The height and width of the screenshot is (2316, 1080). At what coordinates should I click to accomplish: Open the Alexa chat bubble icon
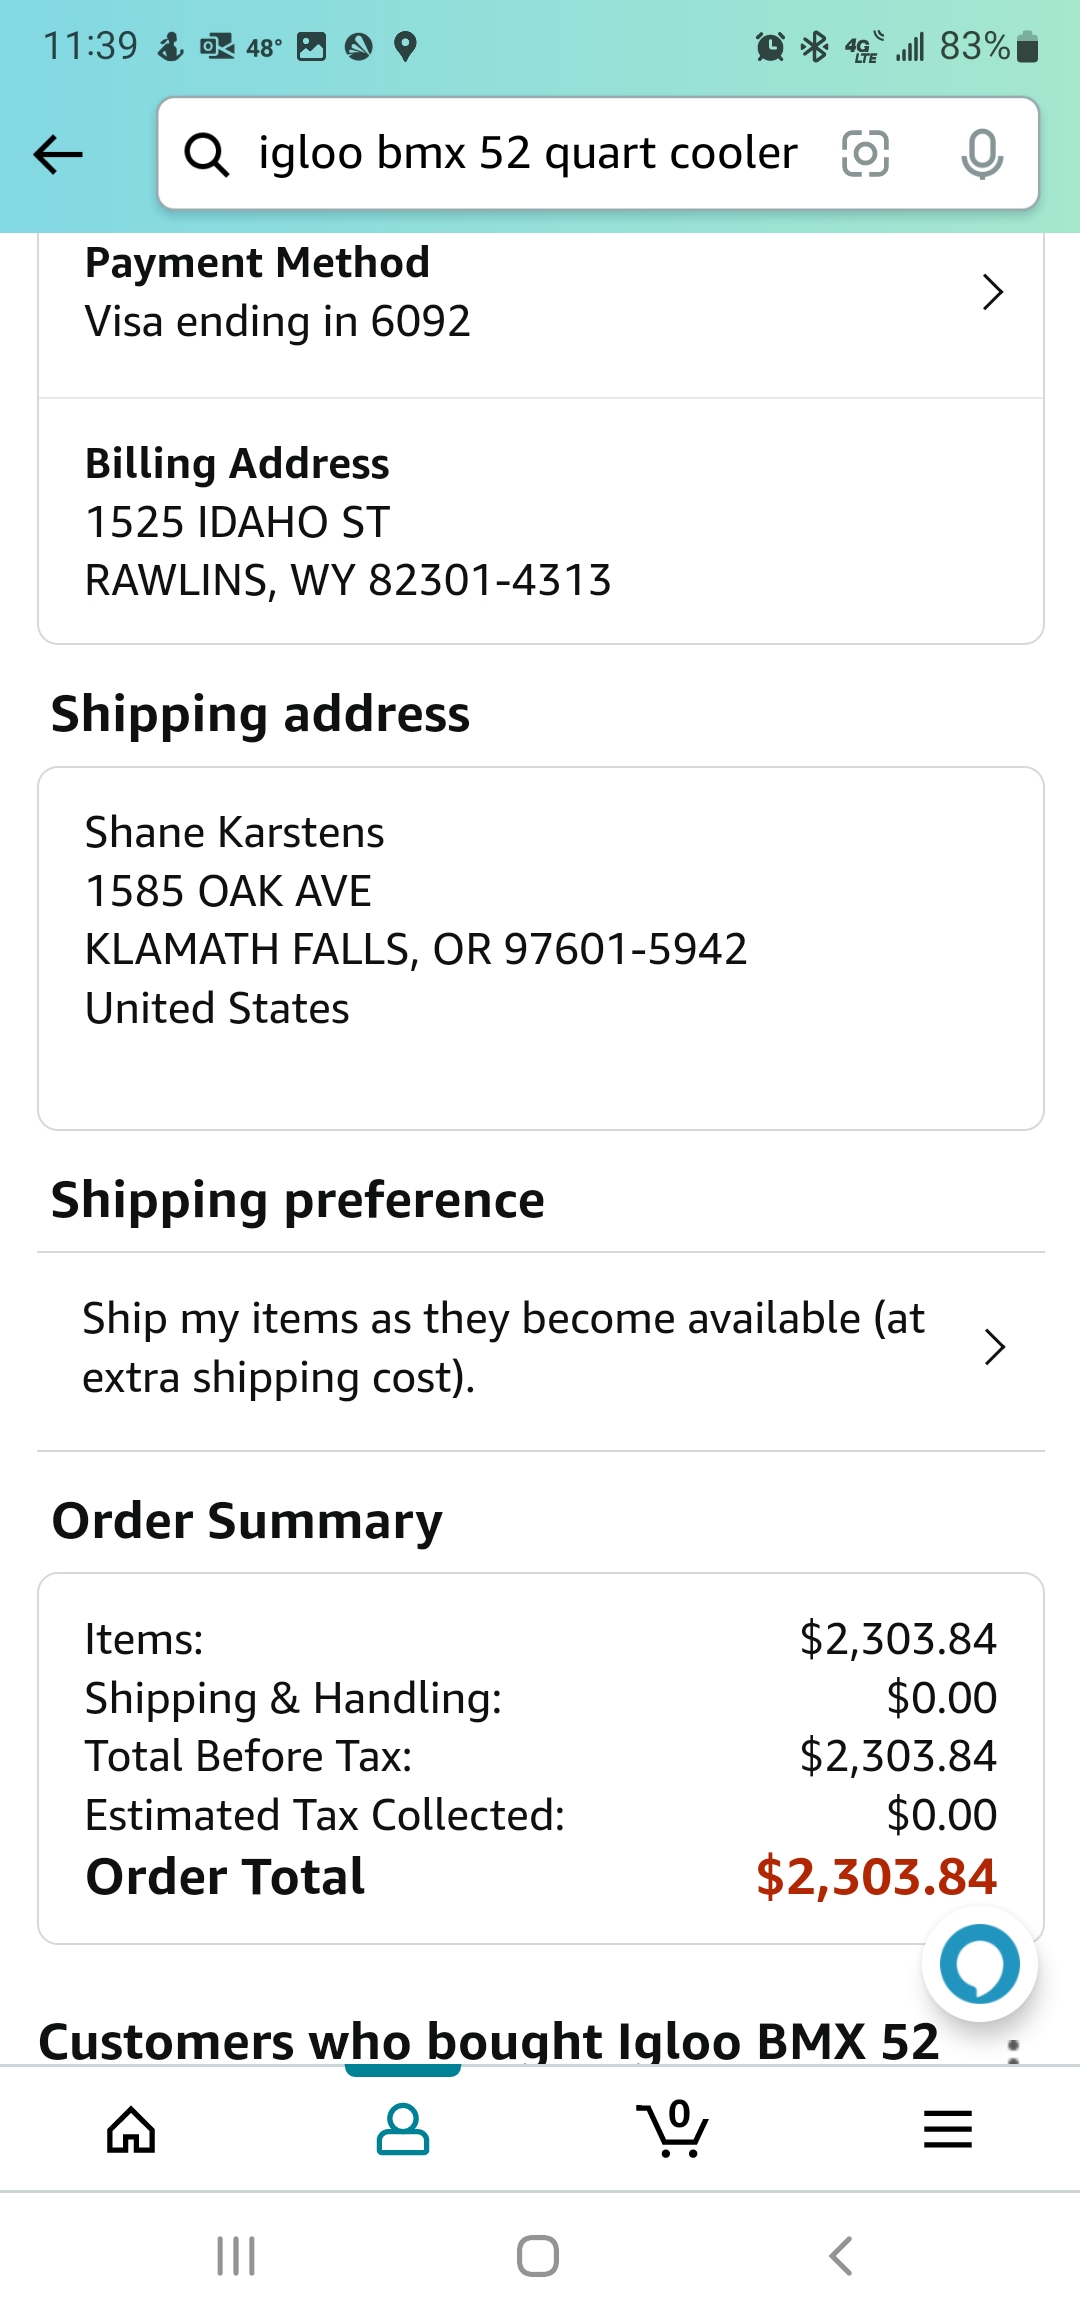[979, 1964]
